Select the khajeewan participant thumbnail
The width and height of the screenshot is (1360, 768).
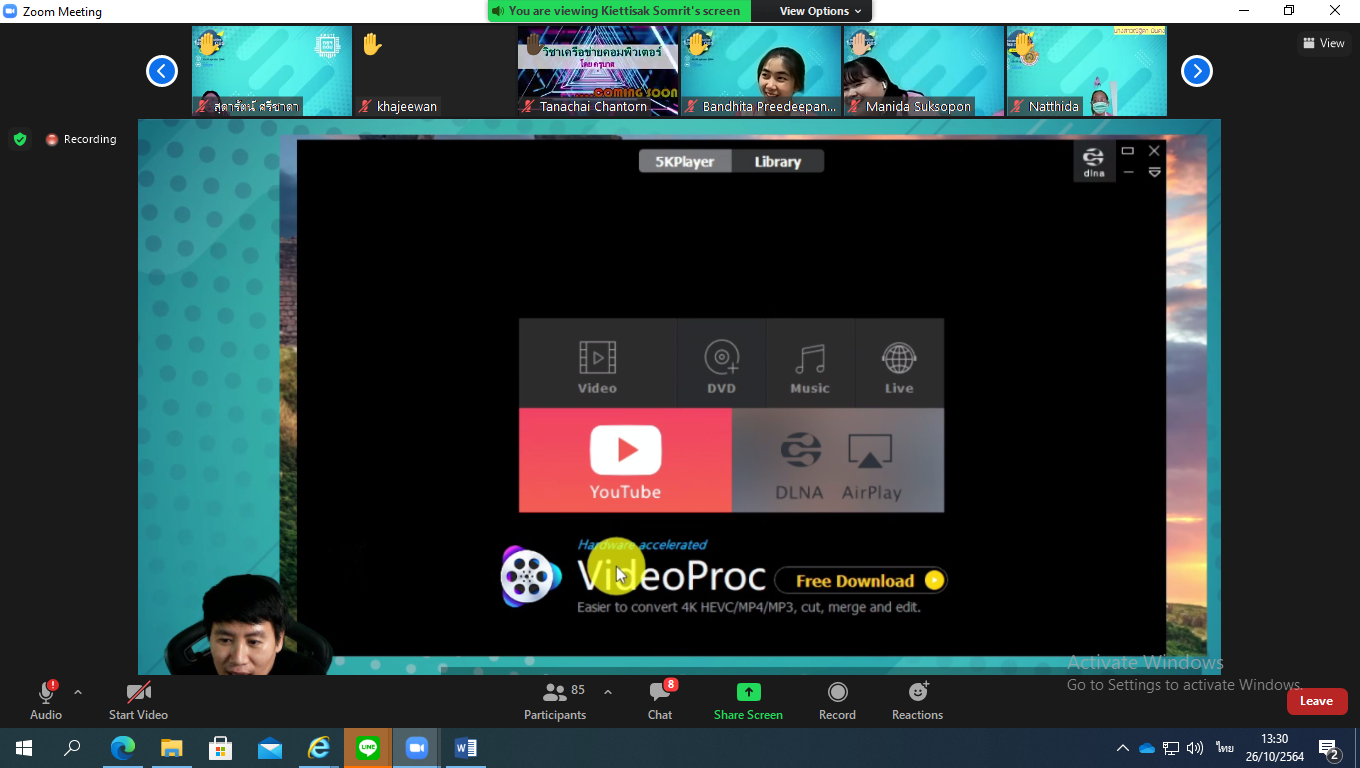(x=434, y=71)
